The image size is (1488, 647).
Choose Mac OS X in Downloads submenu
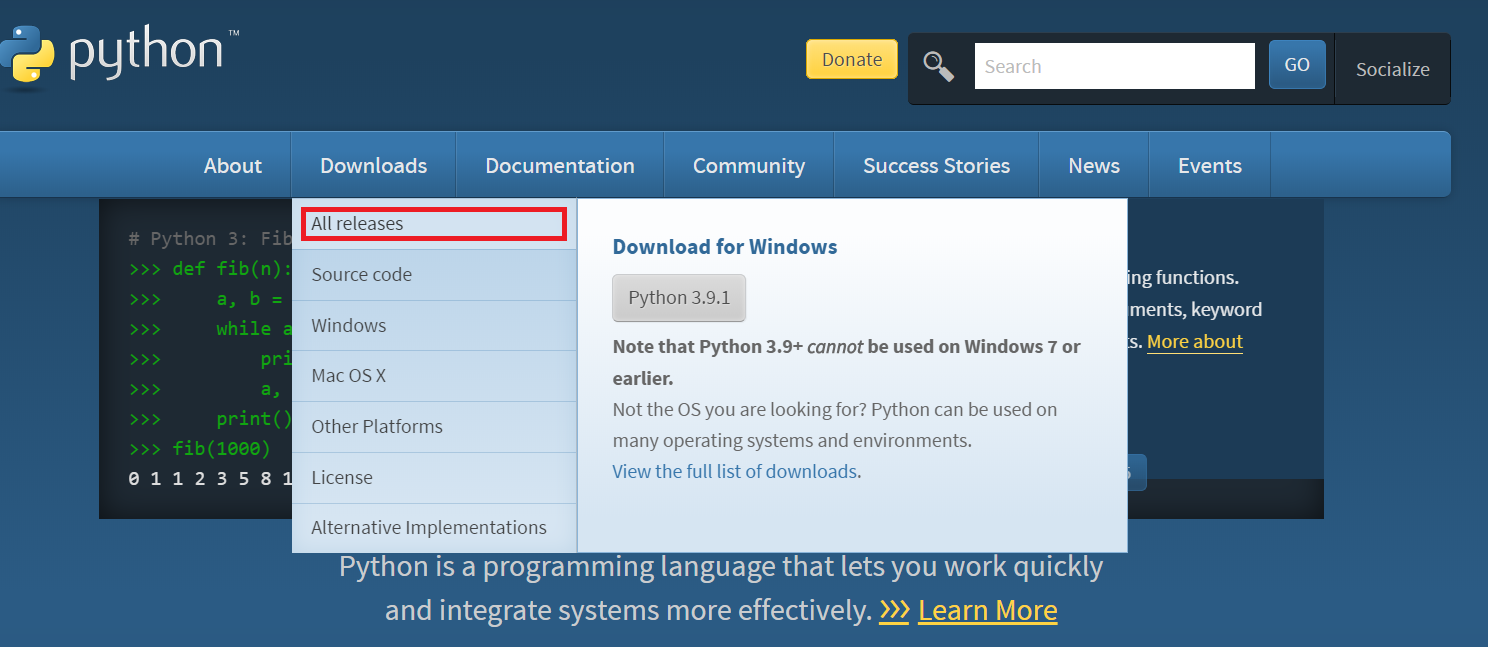coord(434,376)
